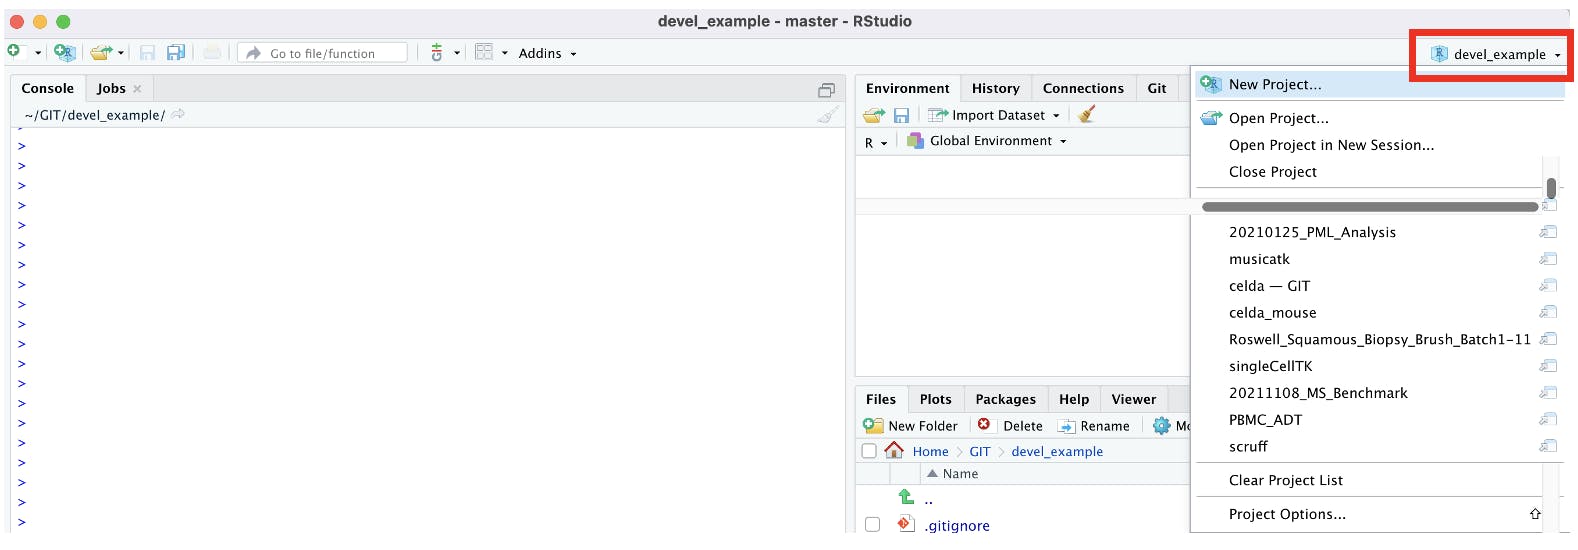Open the Git toolbar dropdown arrow
The image size is (1578, 550).
click(457, 53)
